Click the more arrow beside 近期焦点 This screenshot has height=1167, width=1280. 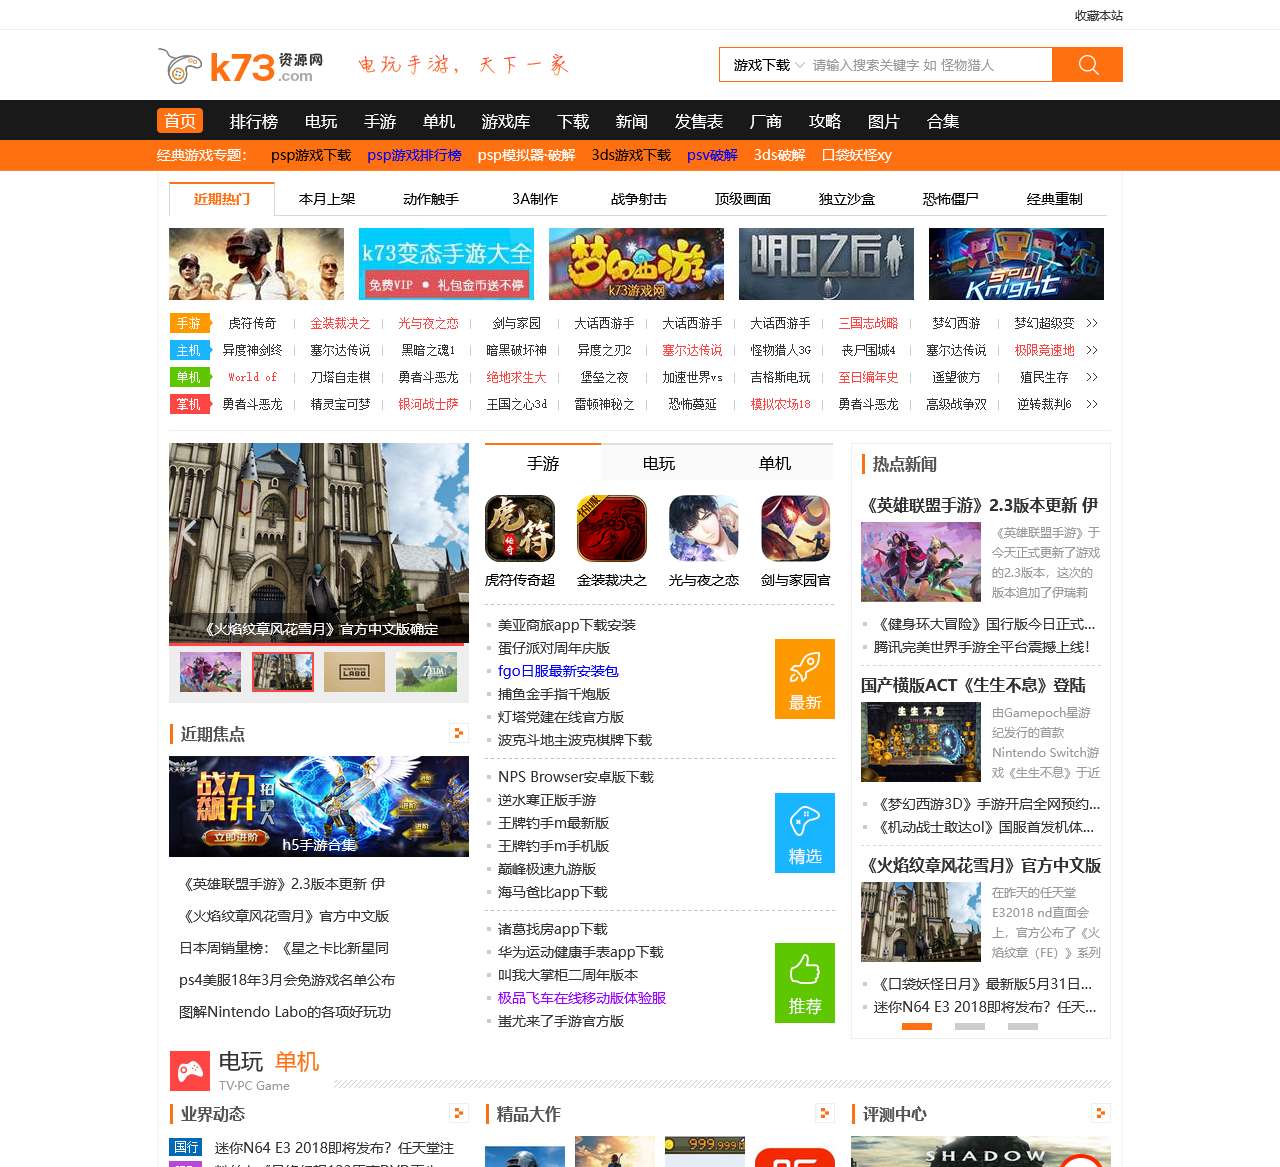tap(459, 733)
